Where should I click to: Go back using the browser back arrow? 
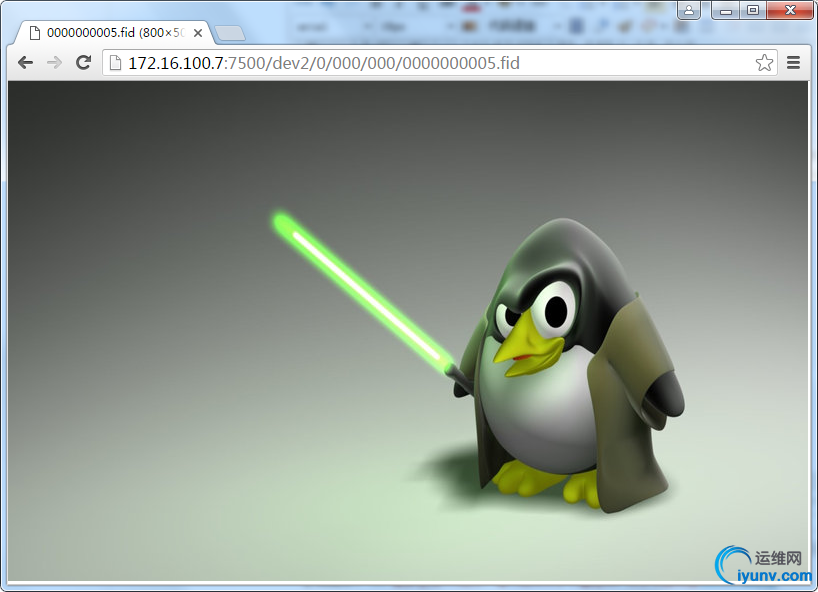[x=25, y=63]
